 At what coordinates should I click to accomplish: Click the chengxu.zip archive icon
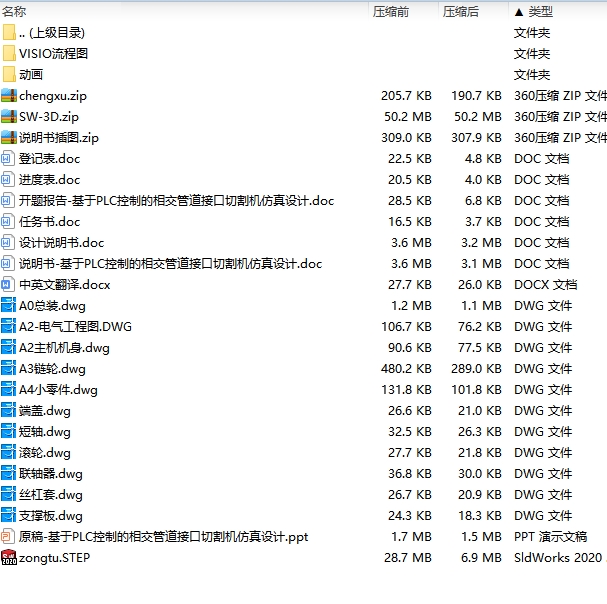9,96
